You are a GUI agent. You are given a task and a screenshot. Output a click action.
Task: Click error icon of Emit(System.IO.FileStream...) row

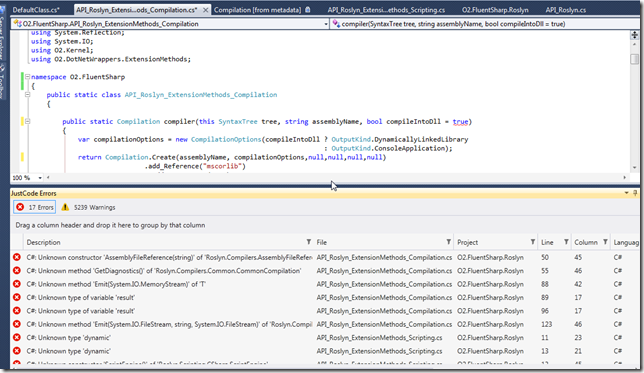[17, 324]
